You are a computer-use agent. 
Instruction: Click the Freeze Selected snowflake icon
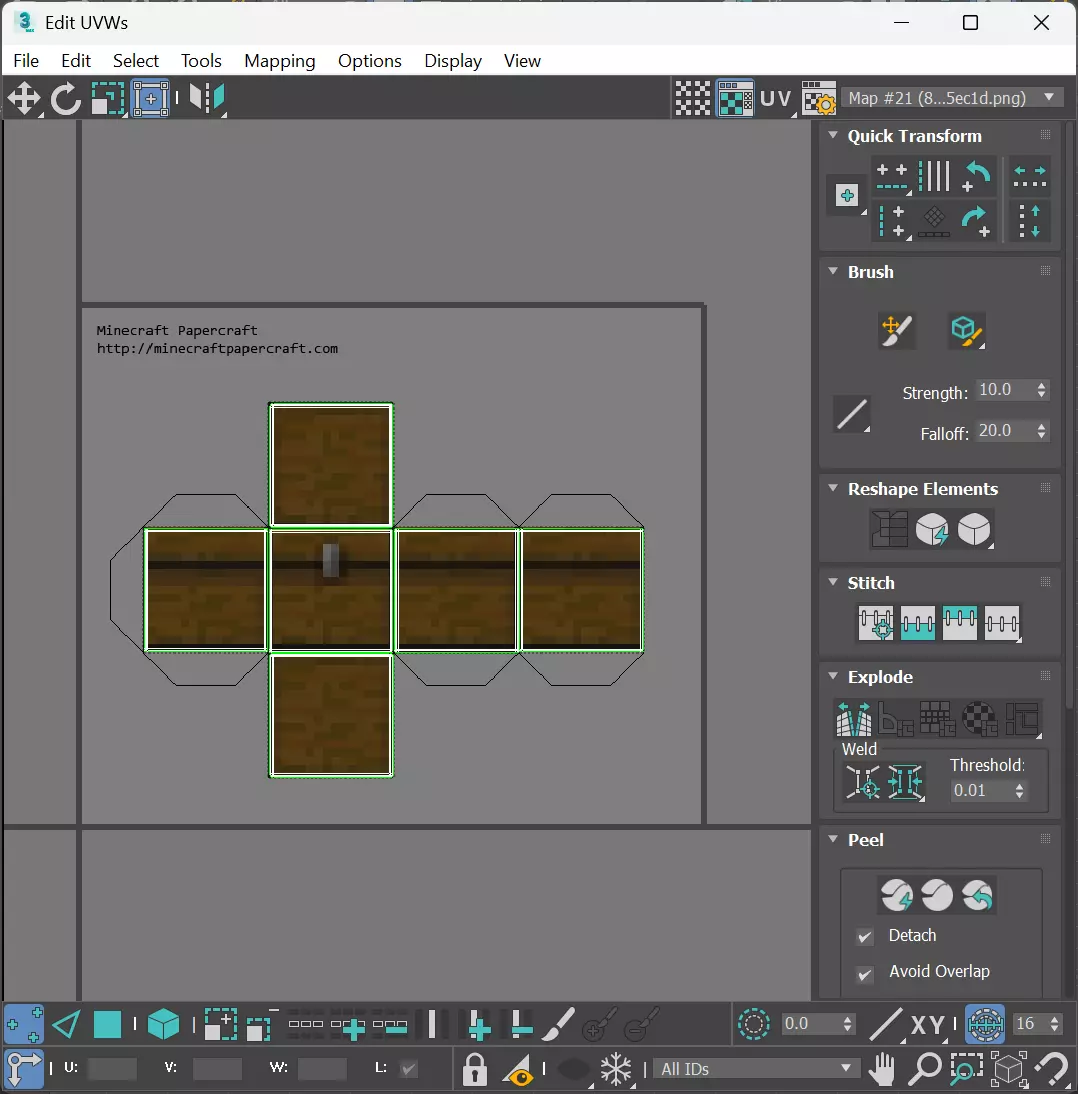[x=616, y=1069]
